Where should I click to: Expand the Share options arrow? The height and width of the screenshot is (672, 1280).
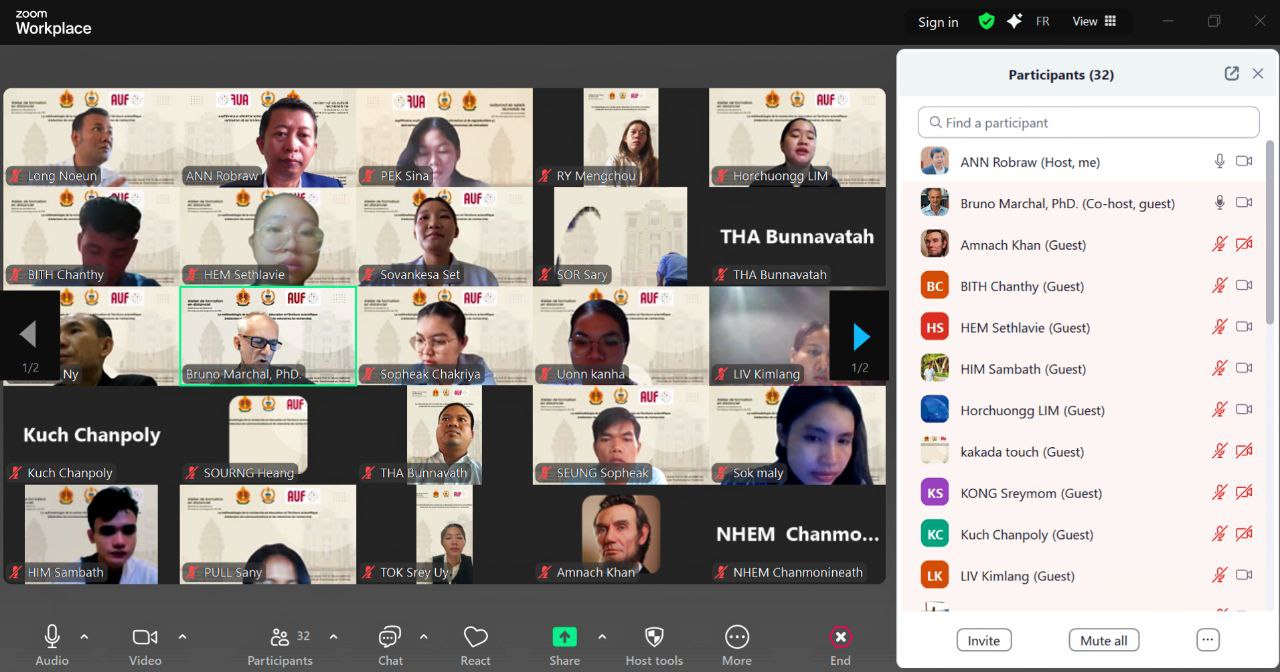click(602, 637)
